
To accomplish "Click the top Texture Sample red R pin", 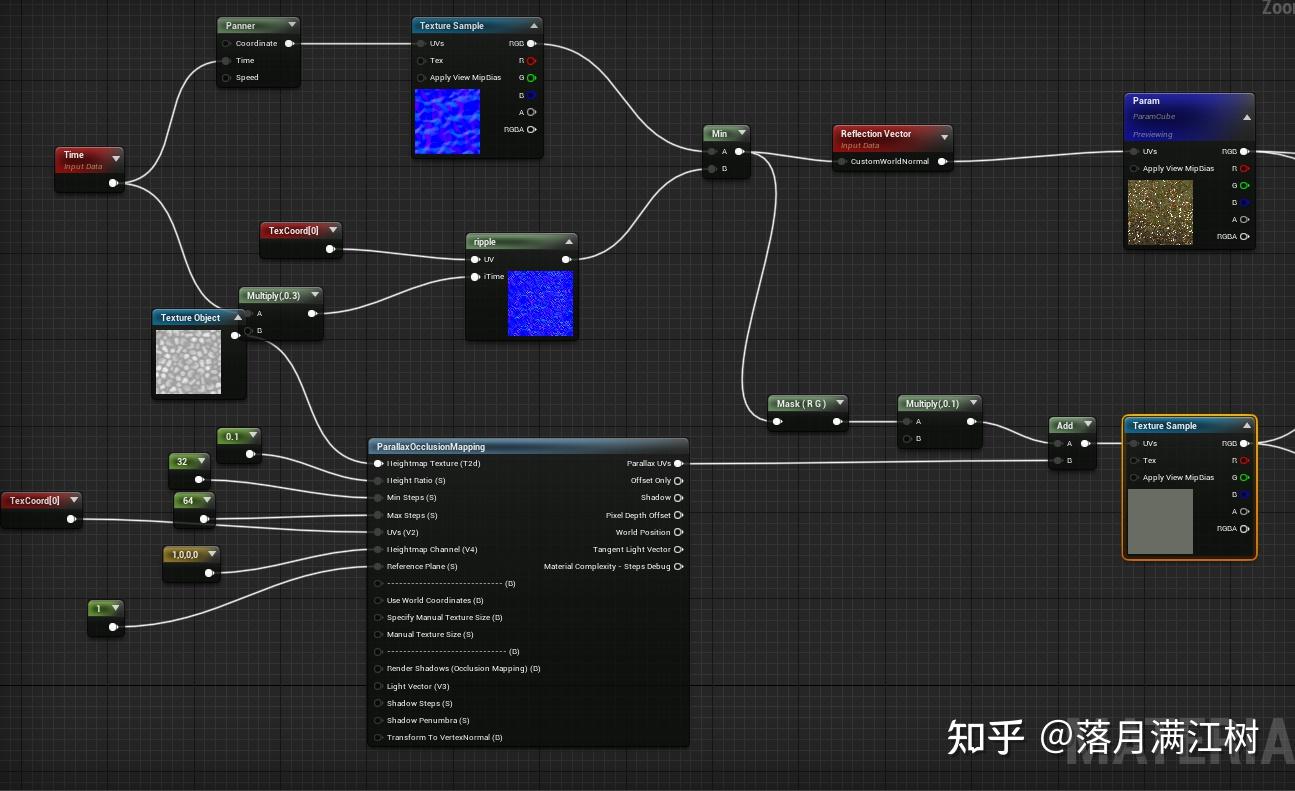I will [x=531, y=60].
